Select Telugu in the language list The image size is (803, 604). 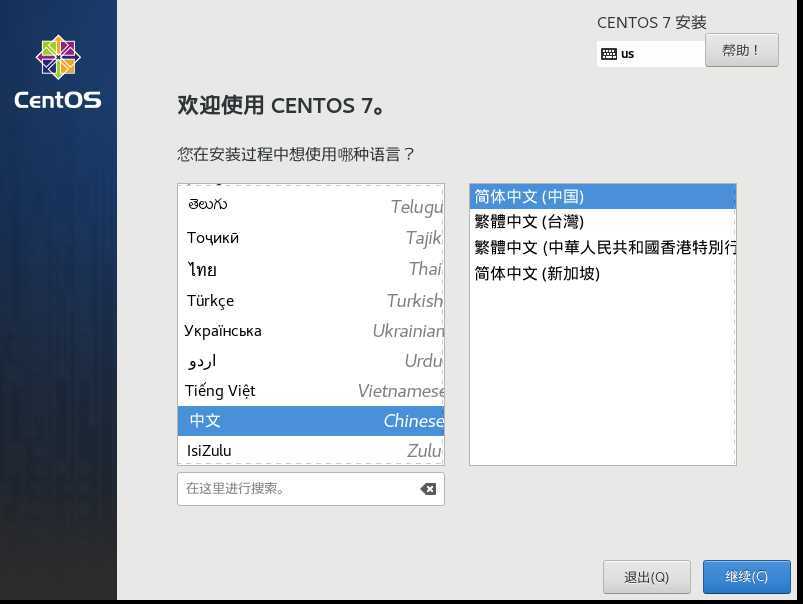click(x=311, y=205)
